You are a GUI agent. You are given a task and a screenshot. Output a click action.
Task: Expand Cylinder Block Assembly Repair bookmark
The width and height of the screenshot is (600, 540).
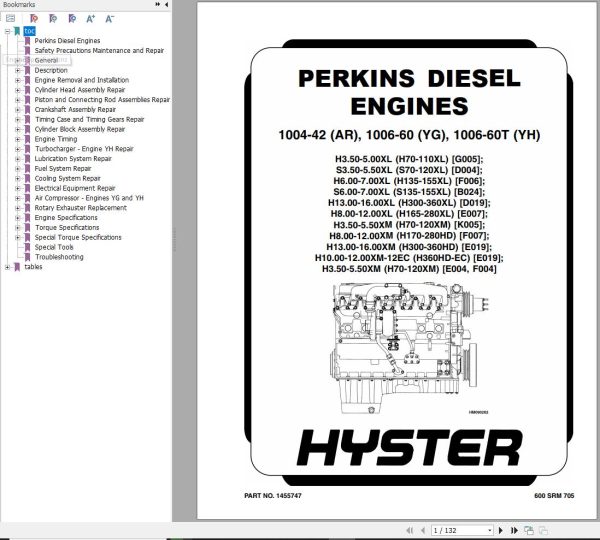(x=18, y=129)
